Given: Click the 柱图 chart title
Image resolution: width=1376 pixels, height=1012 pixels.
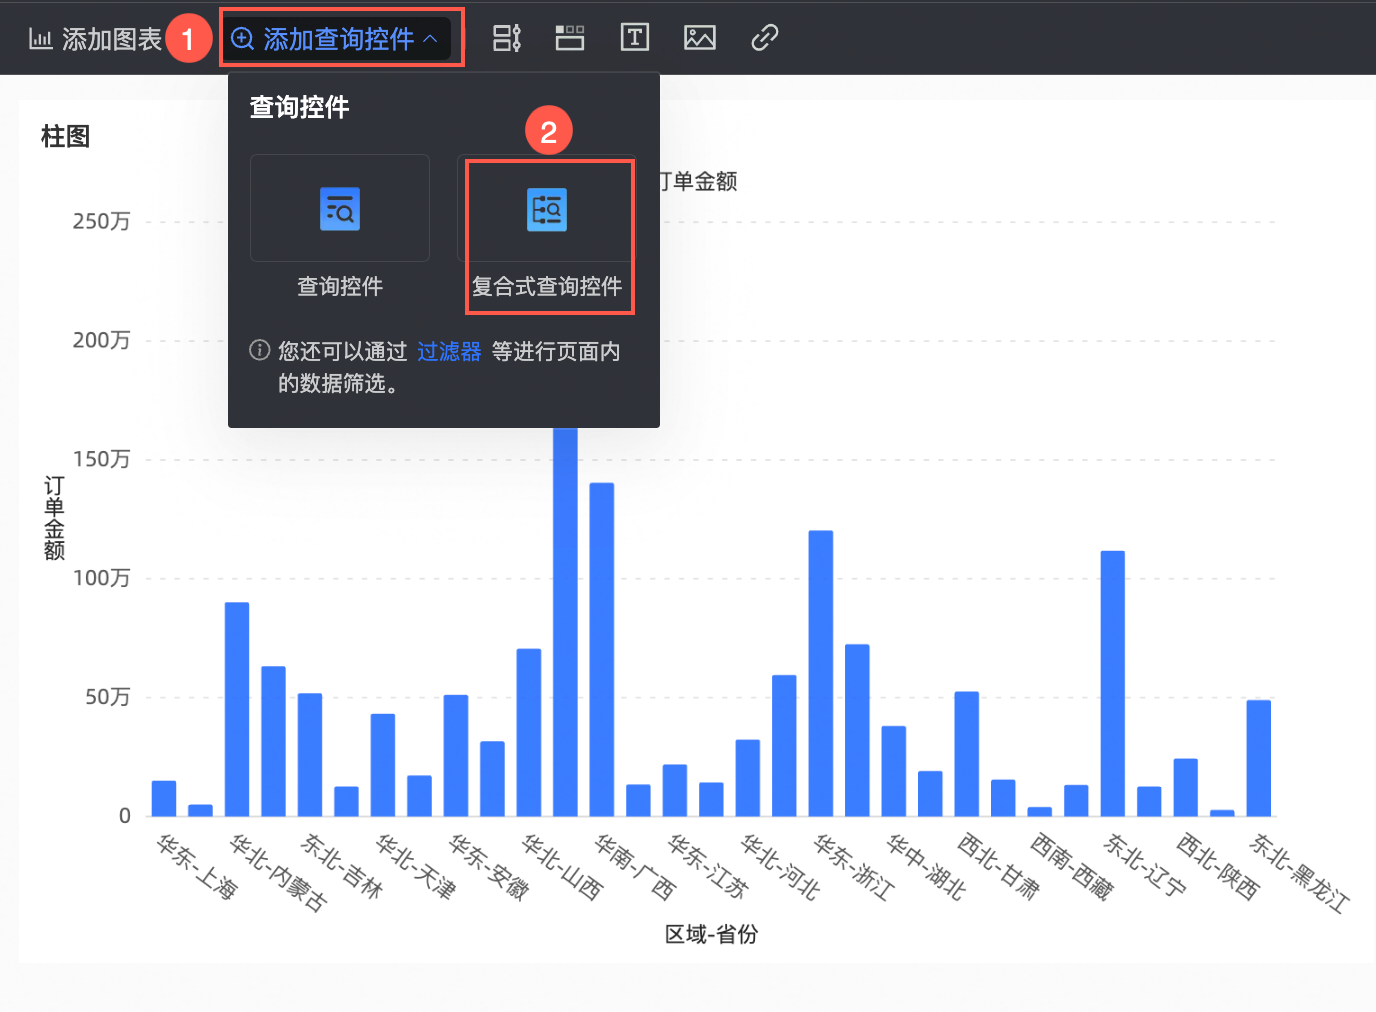Looking at the screenshot, I should point(66,136).
